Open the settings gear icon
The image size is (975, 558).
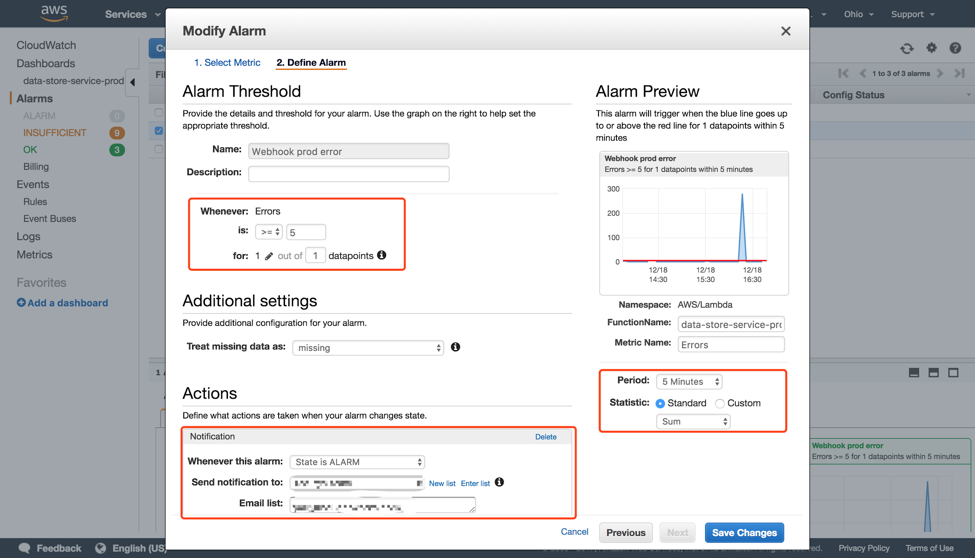(931, 48)
